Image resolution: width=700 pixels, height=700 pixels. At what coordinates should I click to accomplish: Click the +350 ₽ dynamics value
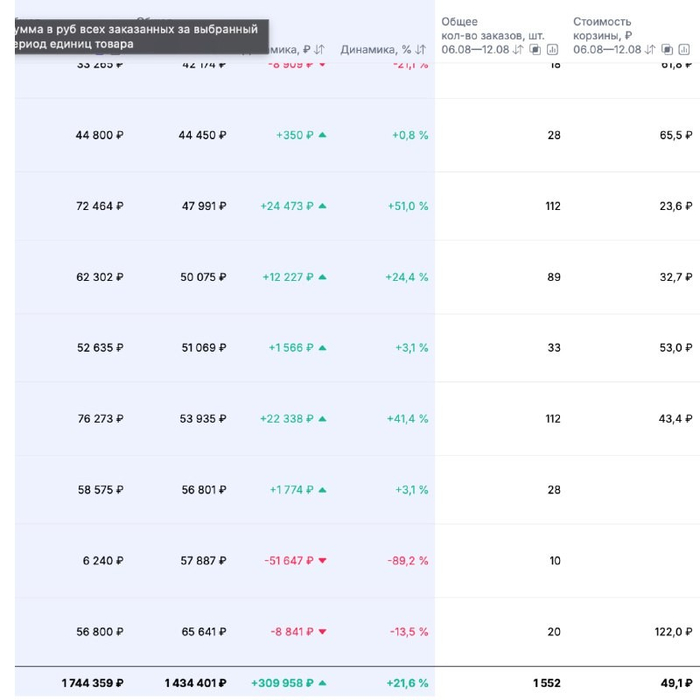pyautogui.click(x=295, y=135)
